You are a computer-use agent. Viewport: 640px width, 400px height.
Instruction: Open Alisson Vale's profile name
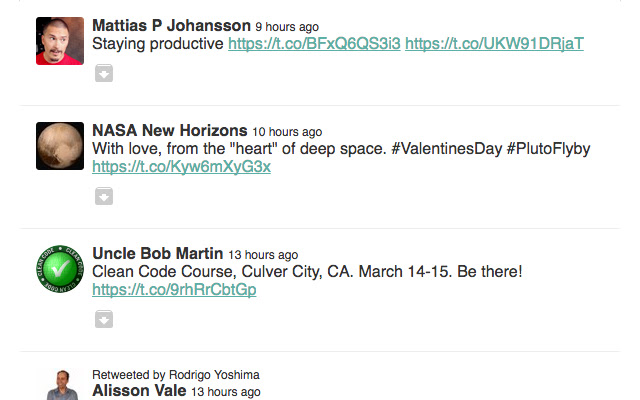(x=139, y=391)
